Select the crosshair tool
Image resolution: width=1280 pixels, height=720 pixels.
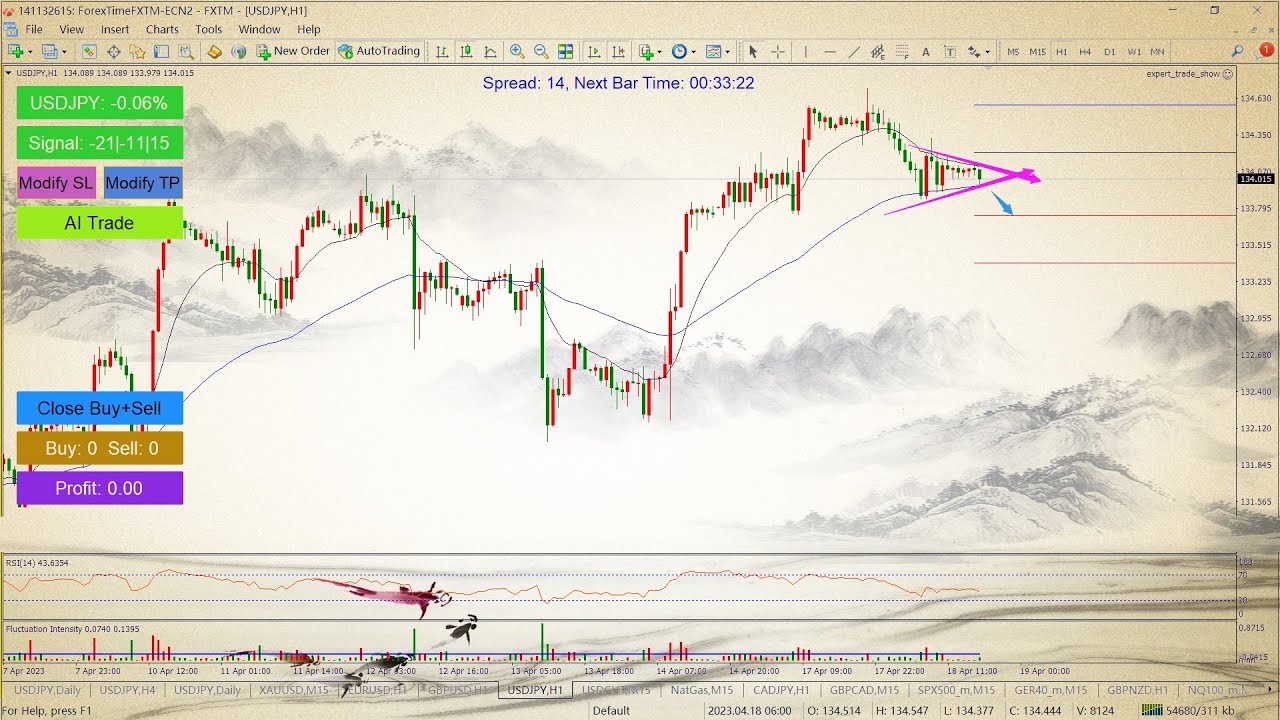pyautogui.click(x=777, y=51)
